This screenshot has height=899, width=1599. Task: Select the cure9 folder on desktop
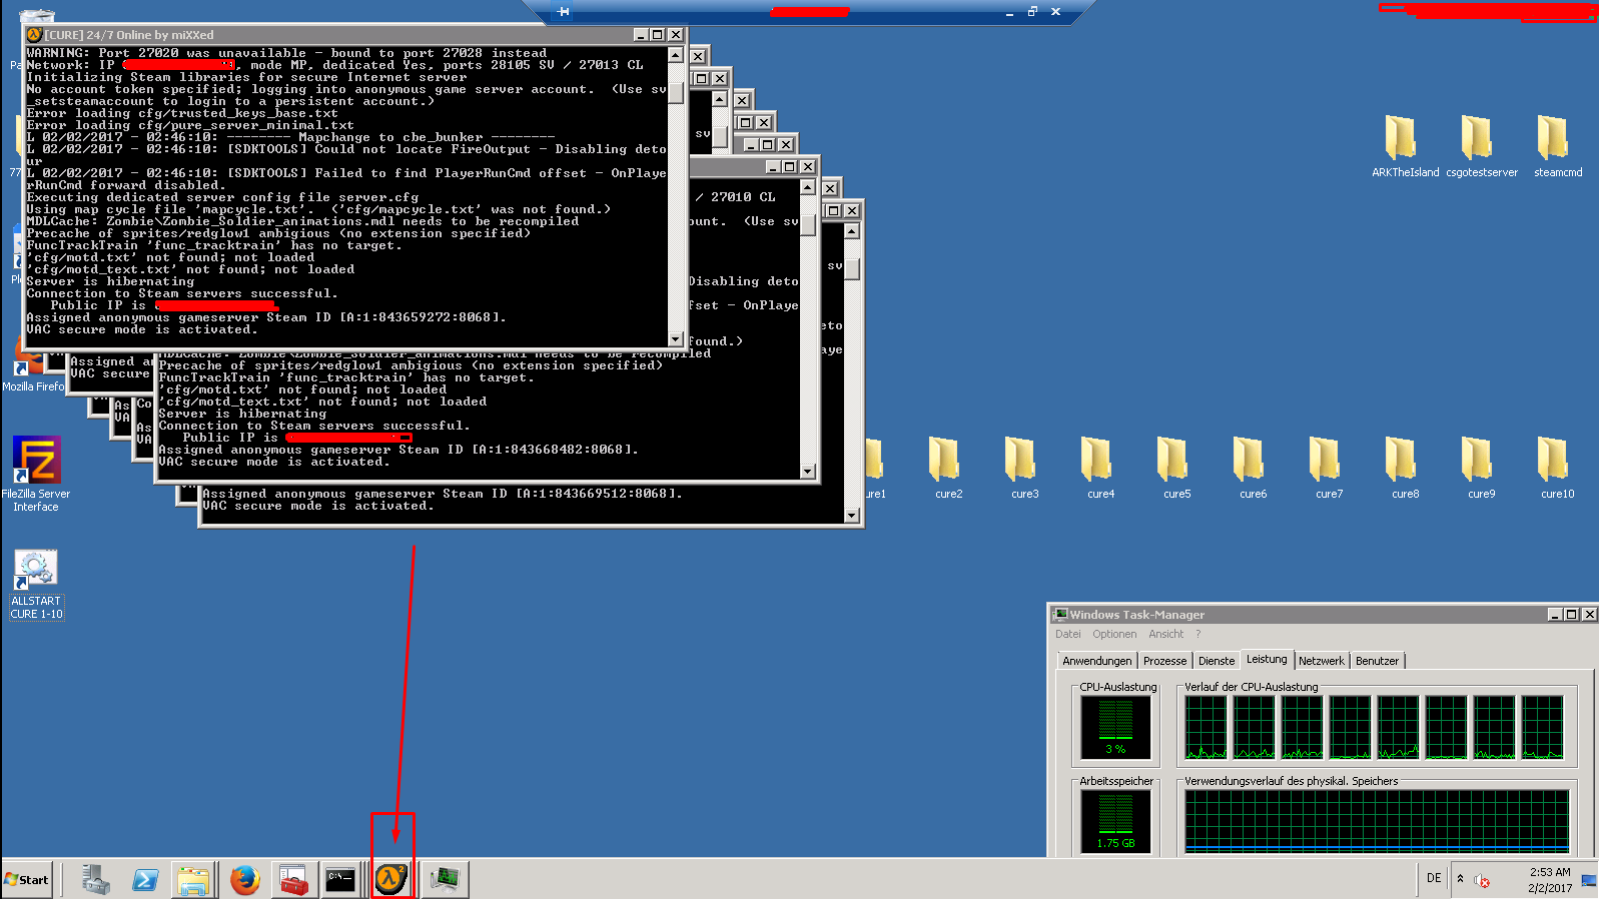(x=1479, y=467)
